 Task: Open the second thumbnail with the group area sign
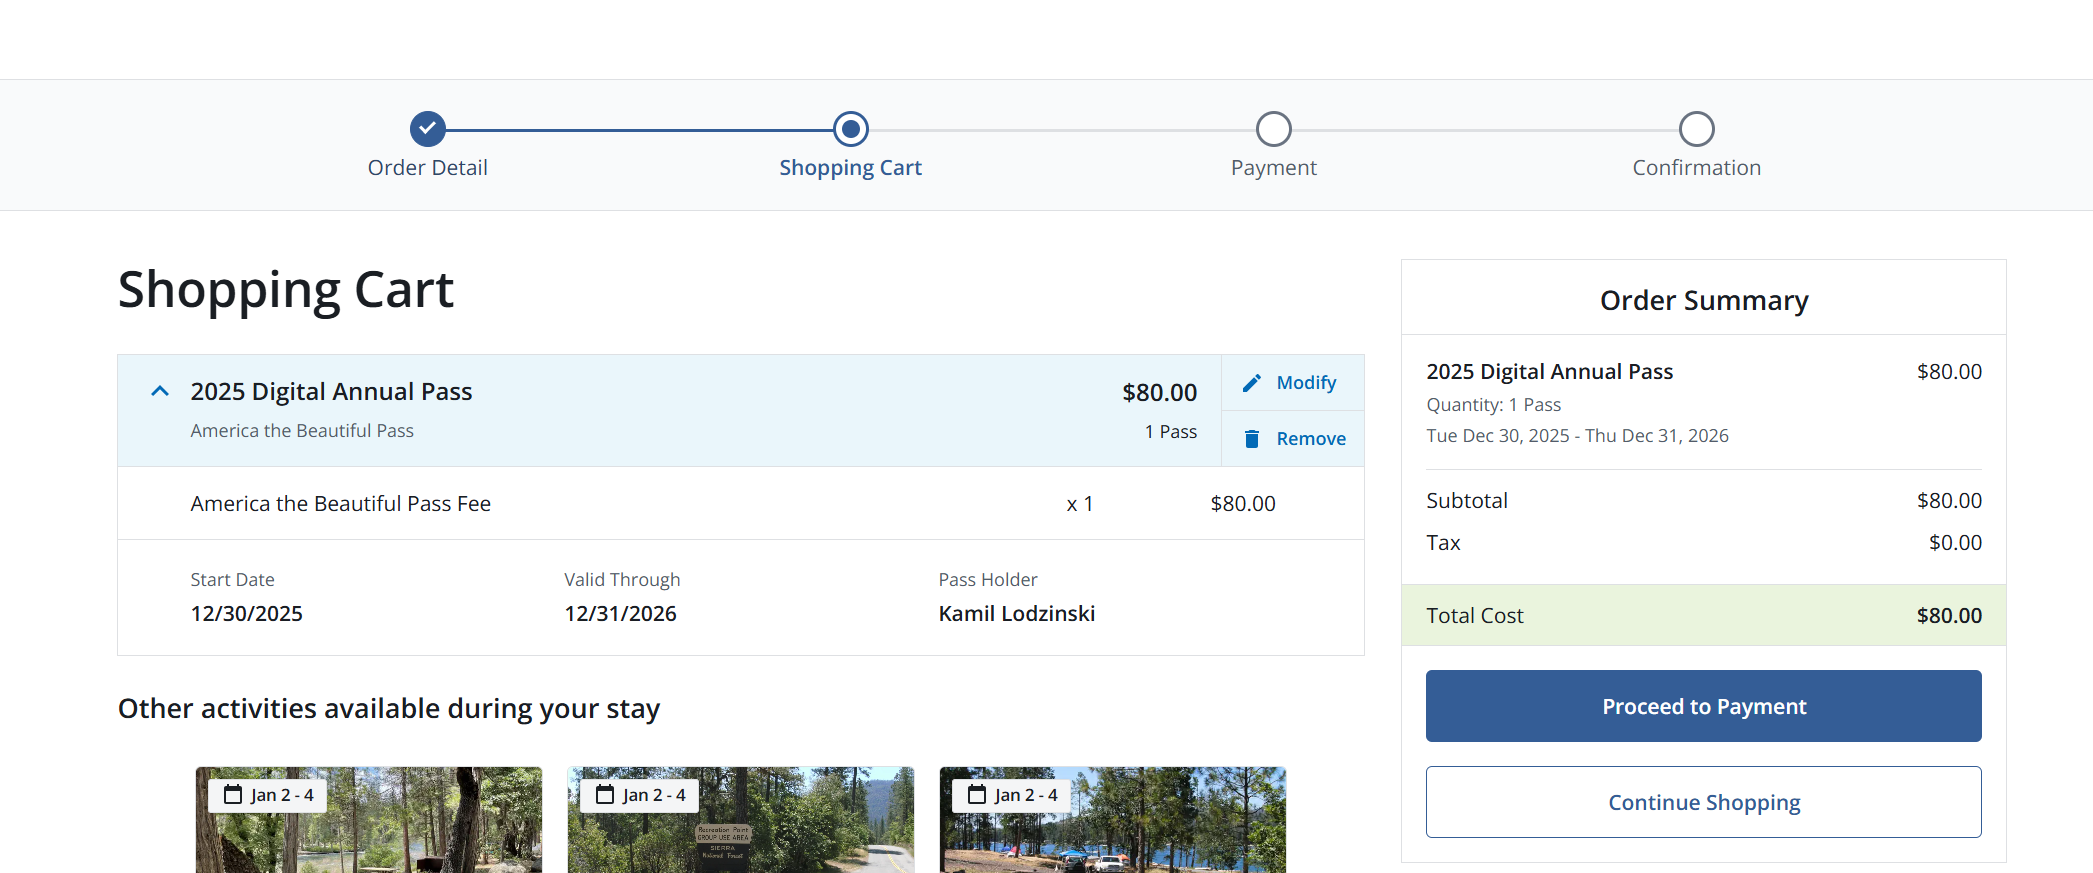(741, 820)
